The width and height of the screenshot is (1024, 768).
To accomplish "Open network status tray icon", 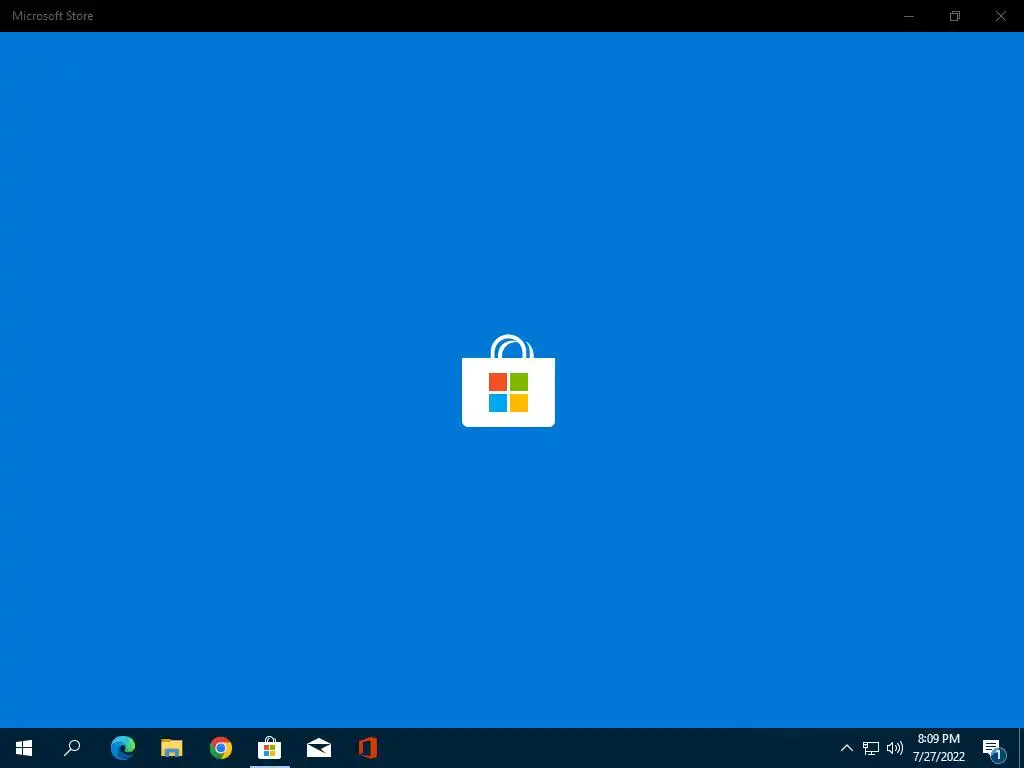I will (871, 748).
